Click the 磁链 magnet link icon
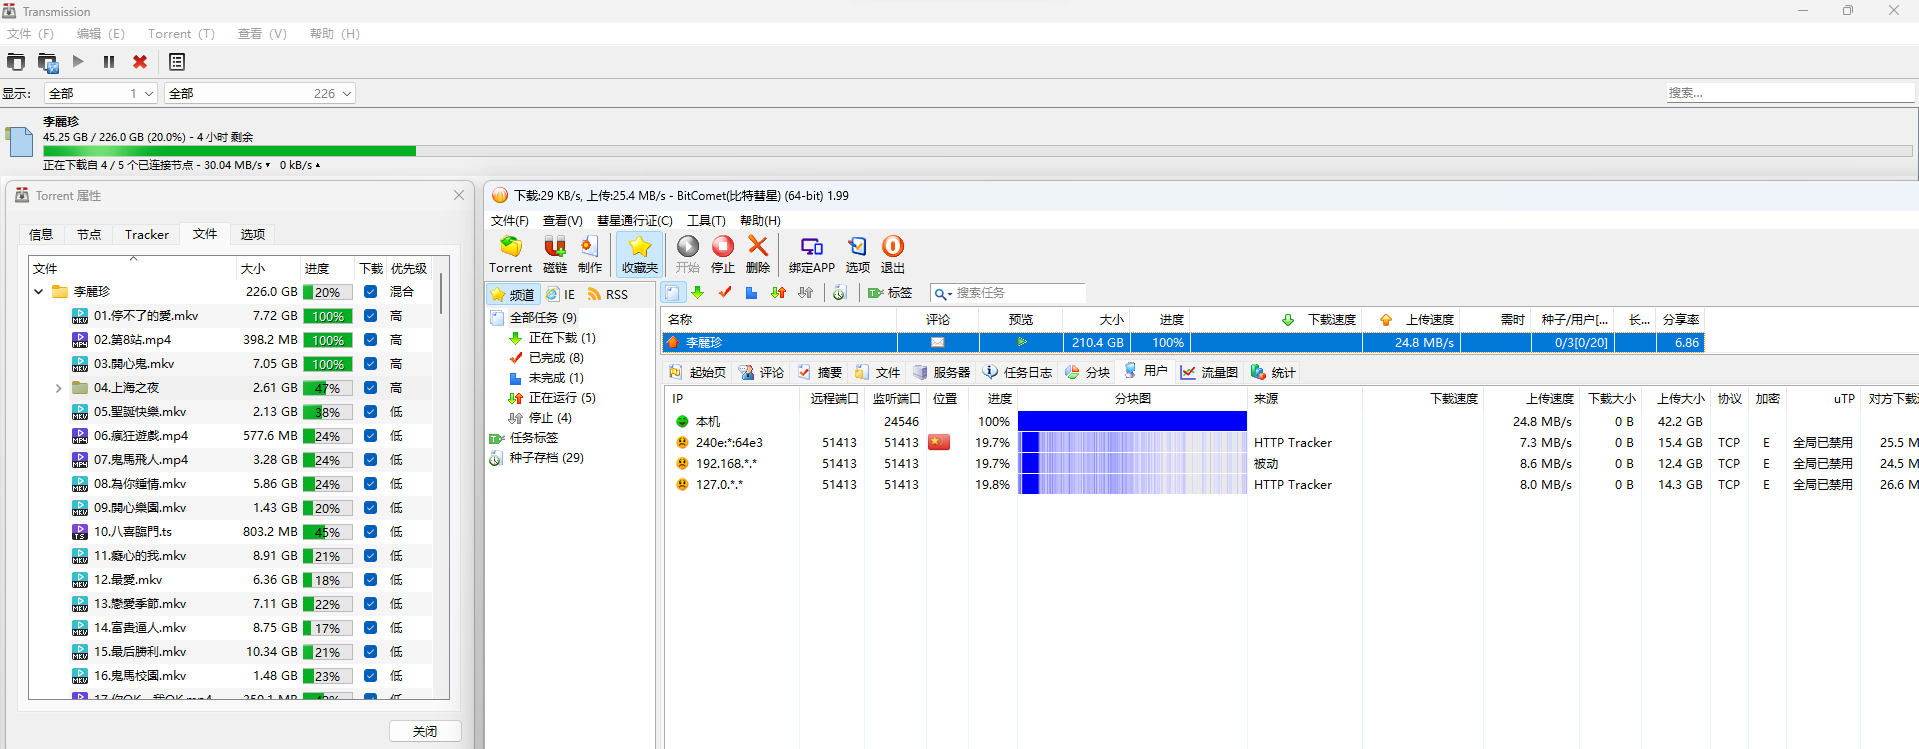The image size is (1919, 749). pyautogui.click(x=555, y=254)
